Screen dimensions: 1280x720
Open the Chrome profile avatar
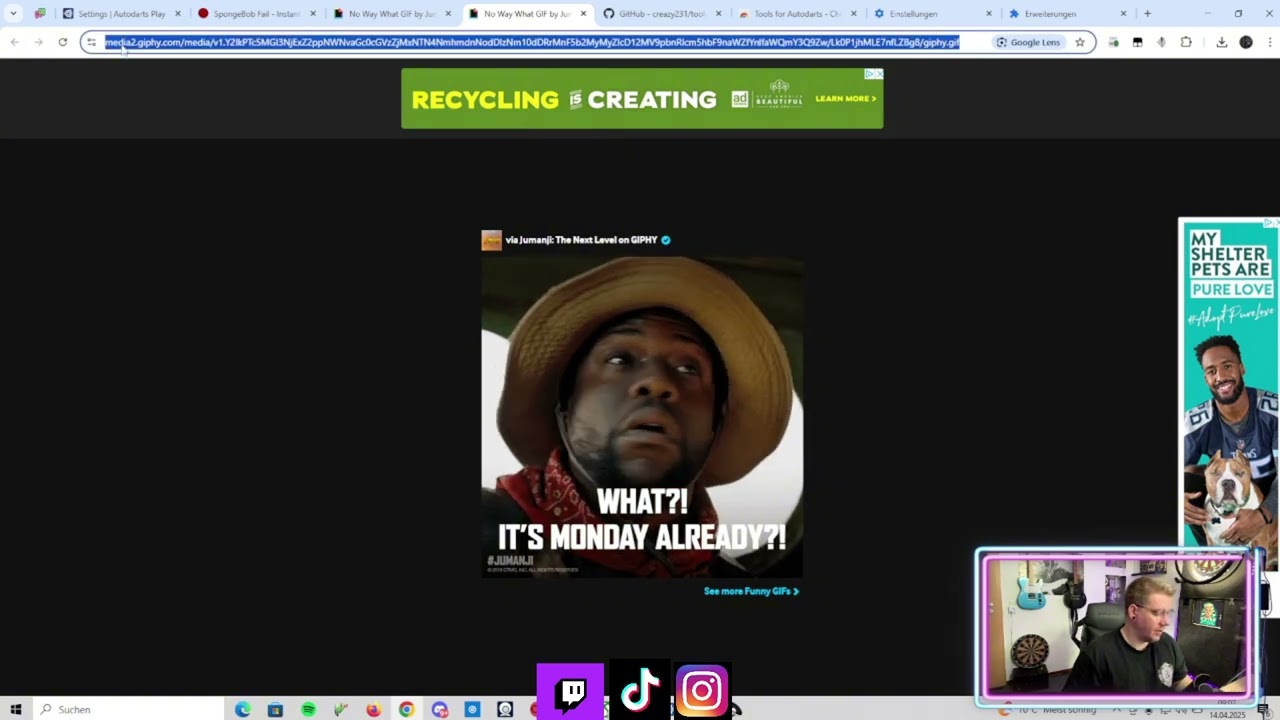[1246, 42]
